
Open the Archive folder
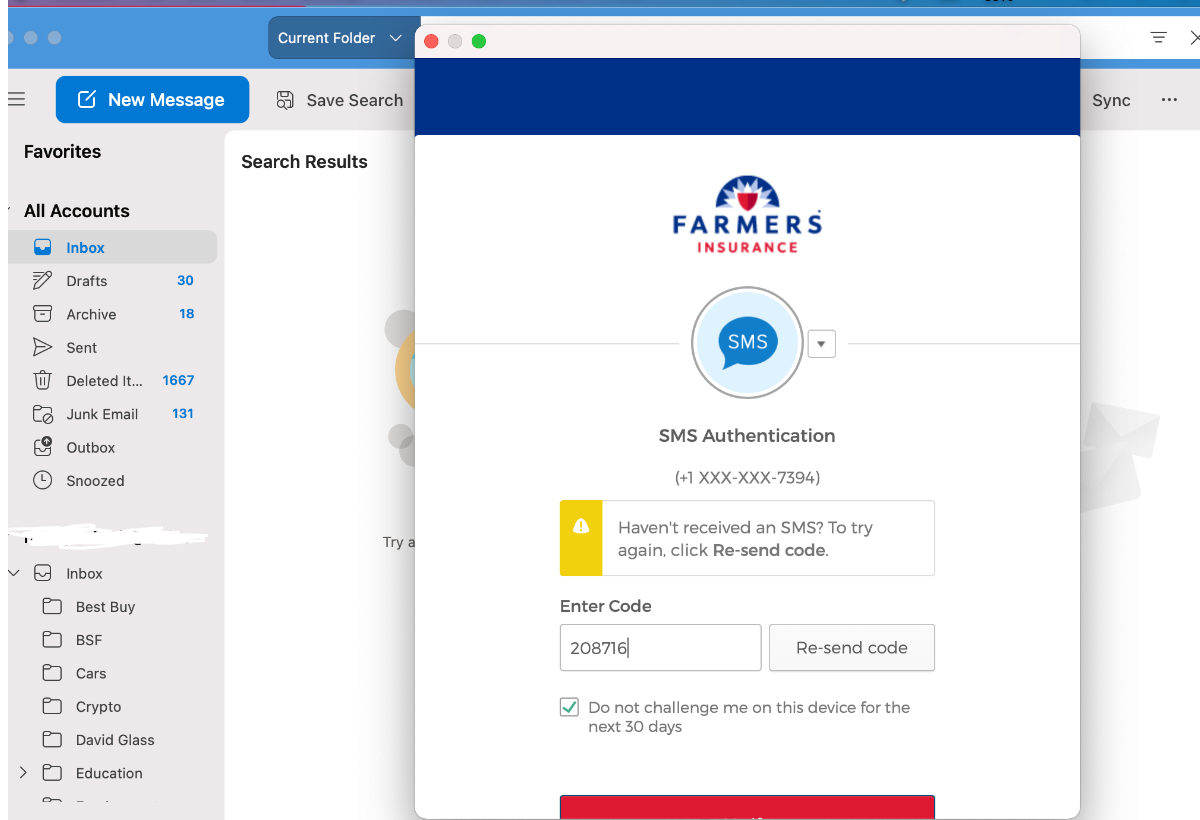click(112, 314)
